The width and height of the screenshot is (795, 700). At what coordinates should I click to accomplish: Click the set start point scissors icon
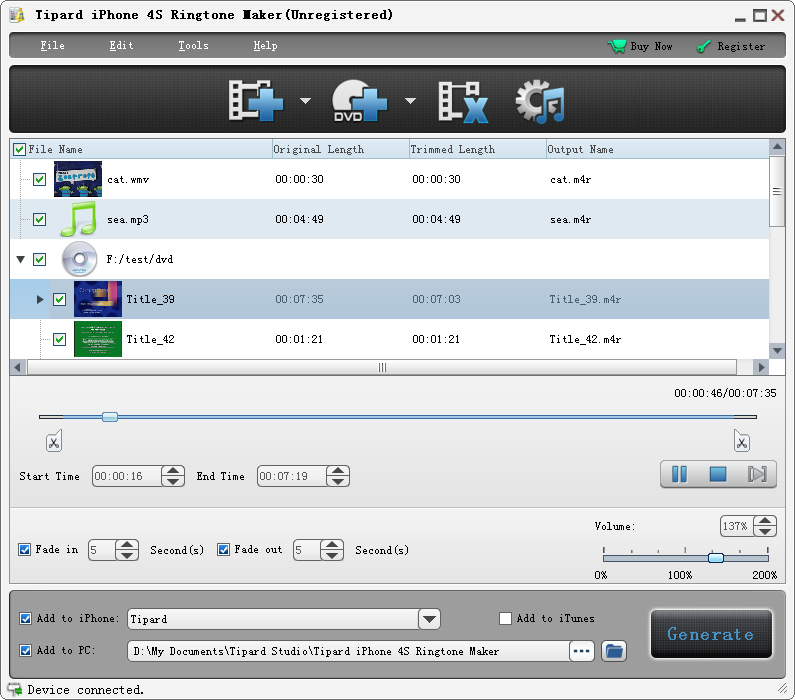pyautogui.click(x=54, y=441)
